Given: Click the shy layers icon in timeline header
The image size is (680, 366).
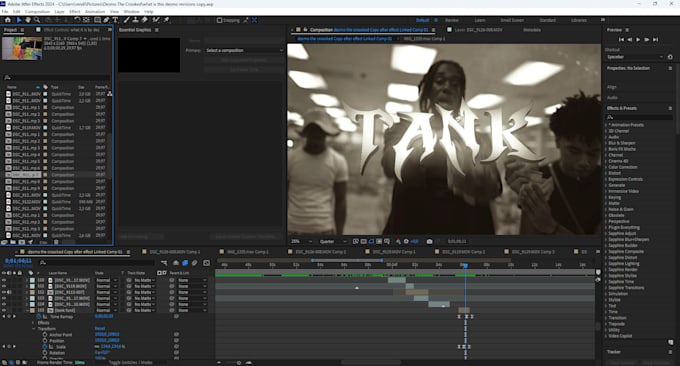Looking at the screenshot, I should (x=176, y=263).
